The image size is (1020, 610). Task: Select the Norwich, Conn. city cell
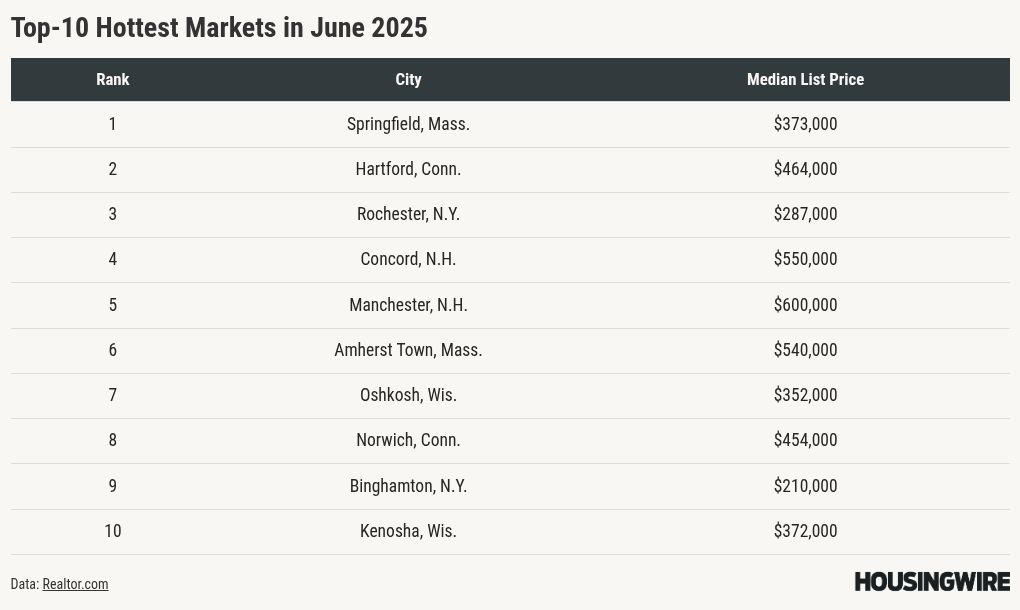(x=408, y=440)
